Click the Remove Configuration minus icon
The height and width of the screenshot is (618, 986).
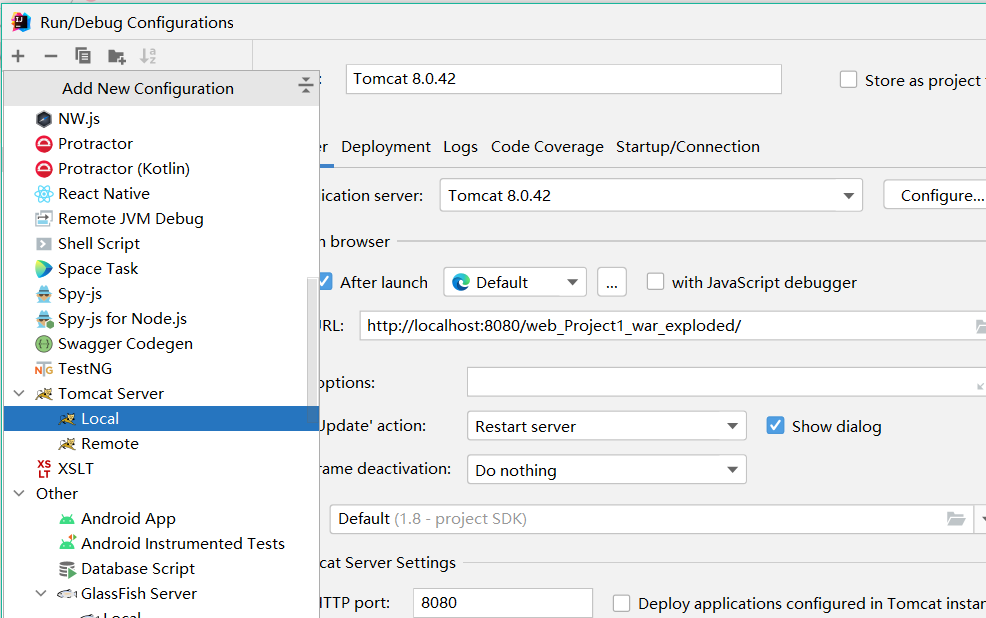[51, 56]
